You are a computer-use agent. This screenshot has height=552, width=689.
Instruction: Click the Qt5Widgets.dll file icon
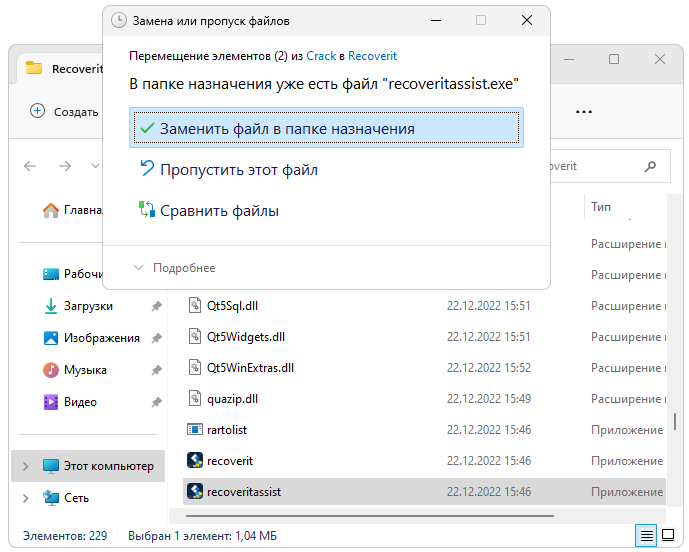[195, 336]
